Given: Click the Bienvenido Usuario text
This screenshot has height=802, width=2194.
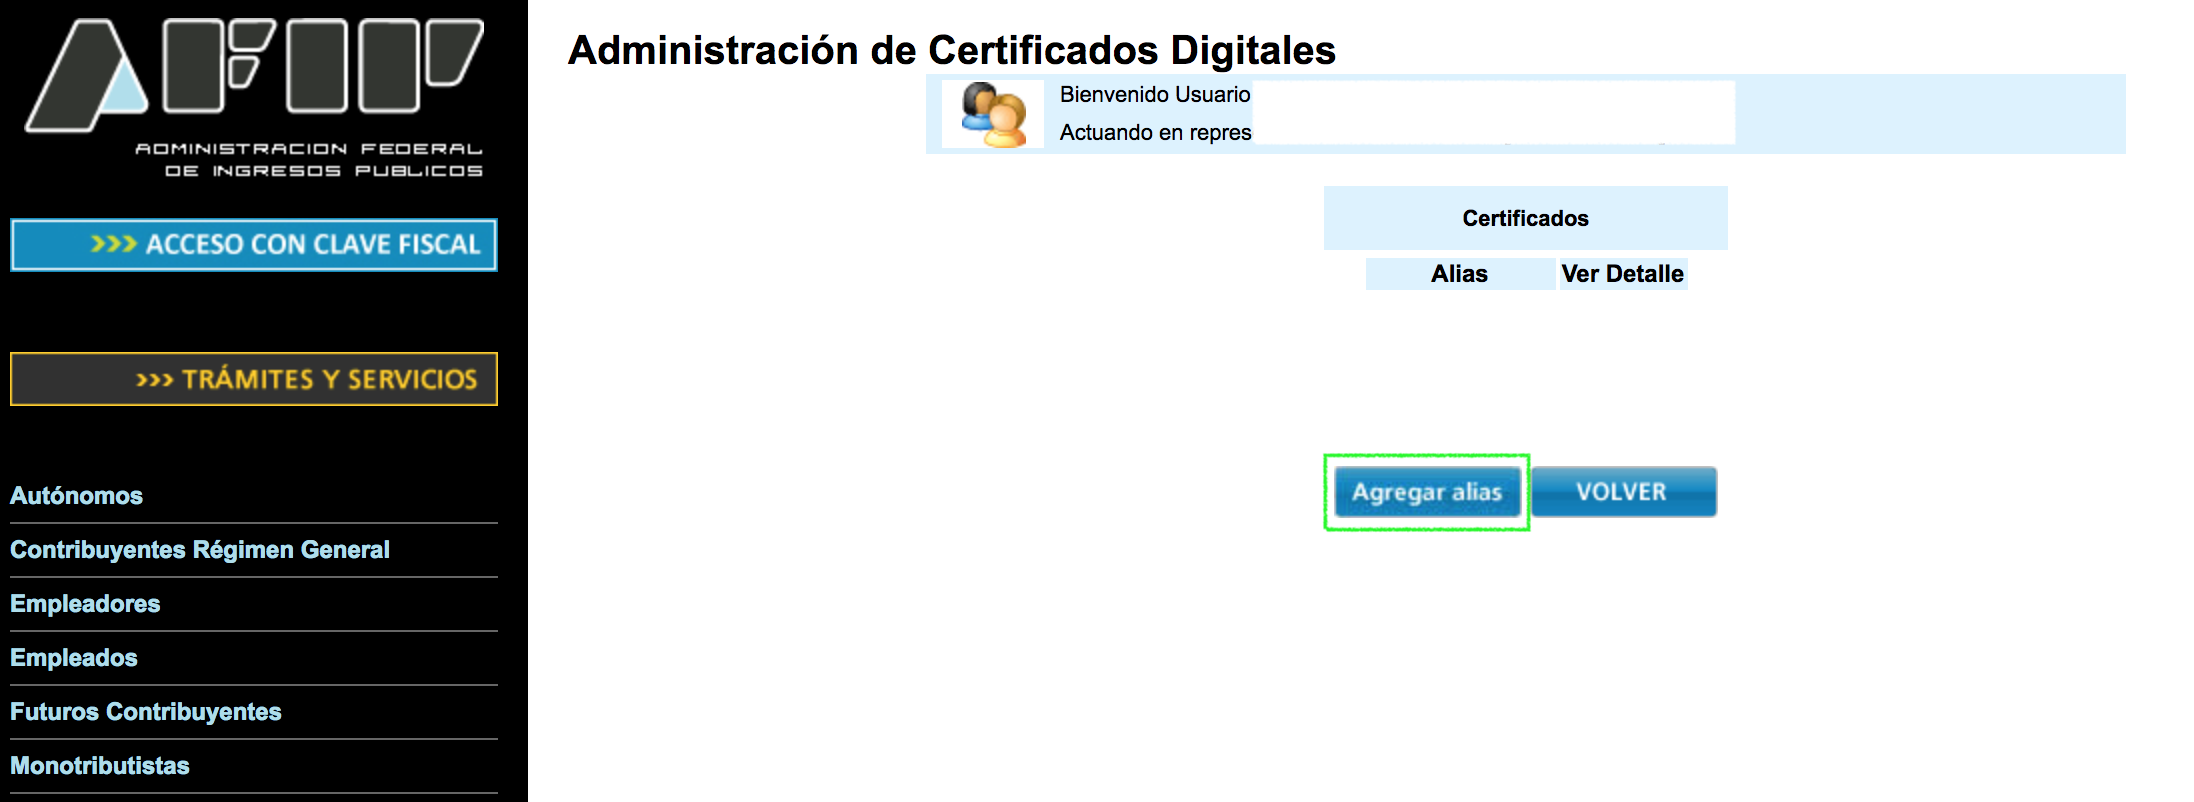Looking at the screenshot, I should (x=1155, y=95).
